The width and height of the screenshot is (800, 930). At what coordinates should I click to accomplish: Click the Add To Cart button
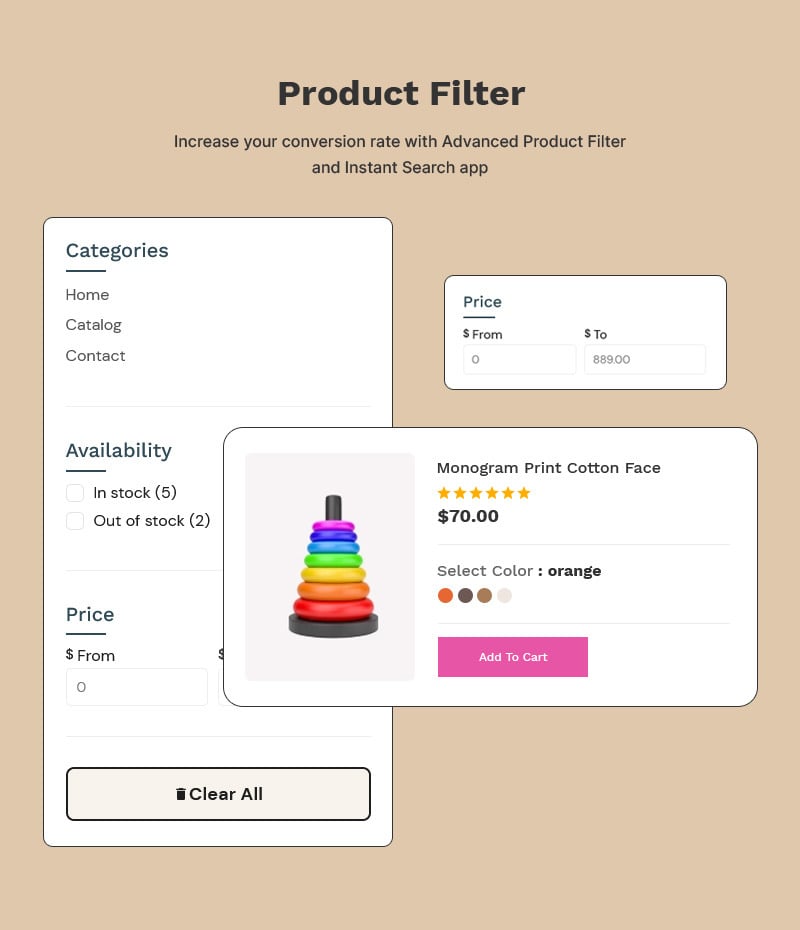[513, 657]
